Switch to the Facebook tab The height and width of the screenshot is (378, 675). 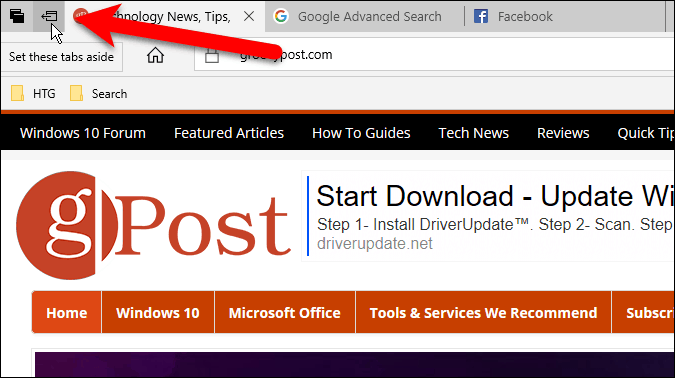click(564, 16)
